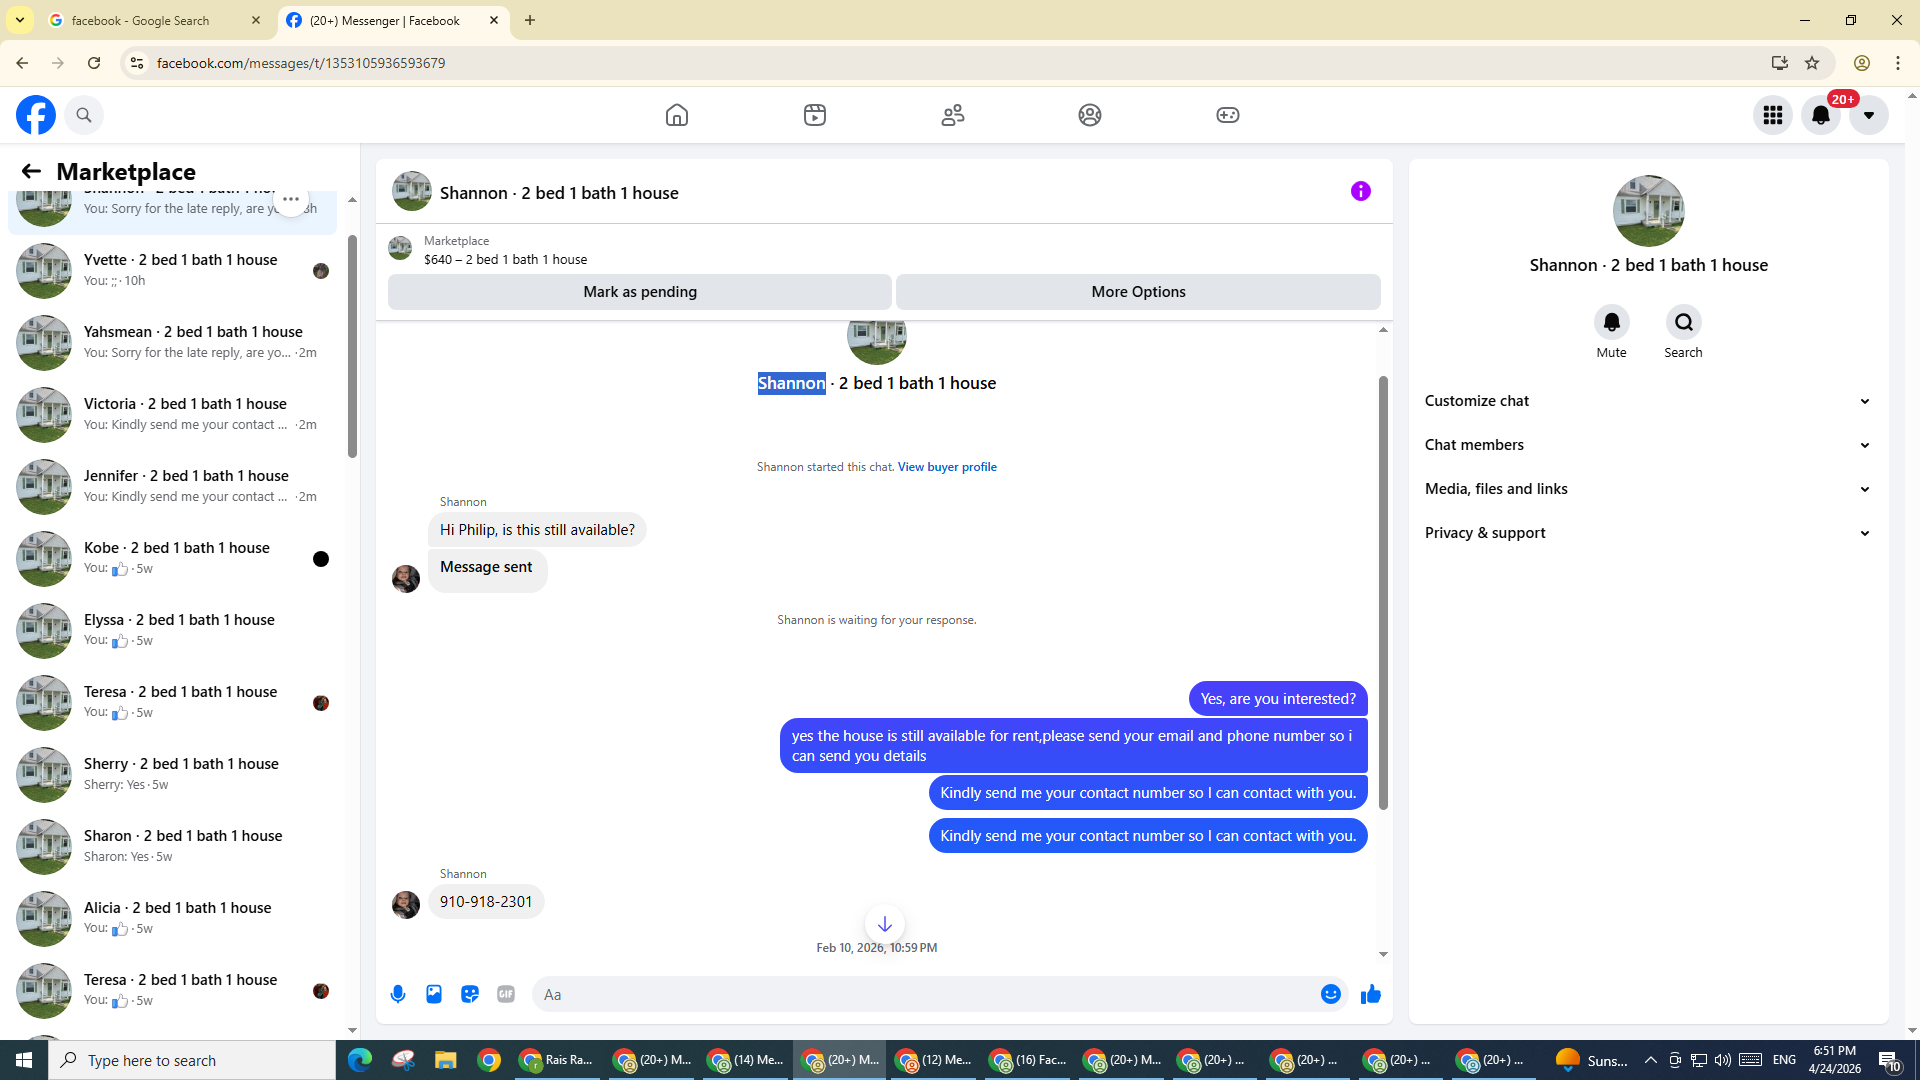Screen dimensions: 1920x1080
Task: Click the taskbar search box
Action: pyautogui.click(x=192, y=1060)
